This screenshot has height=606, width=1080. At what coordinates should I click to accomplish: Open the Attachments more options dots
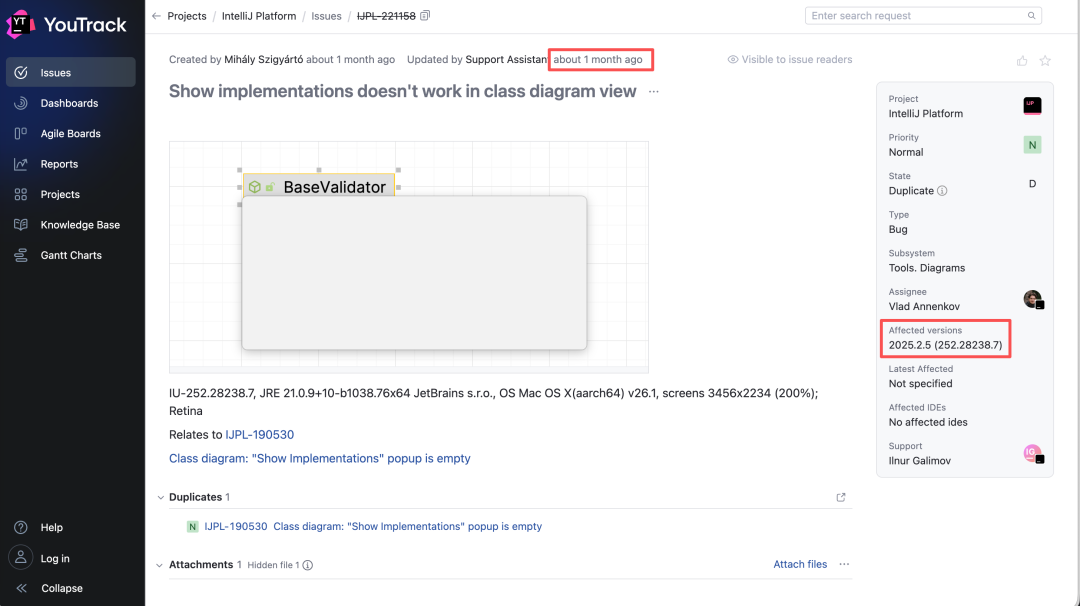click(x=844, y=564)
